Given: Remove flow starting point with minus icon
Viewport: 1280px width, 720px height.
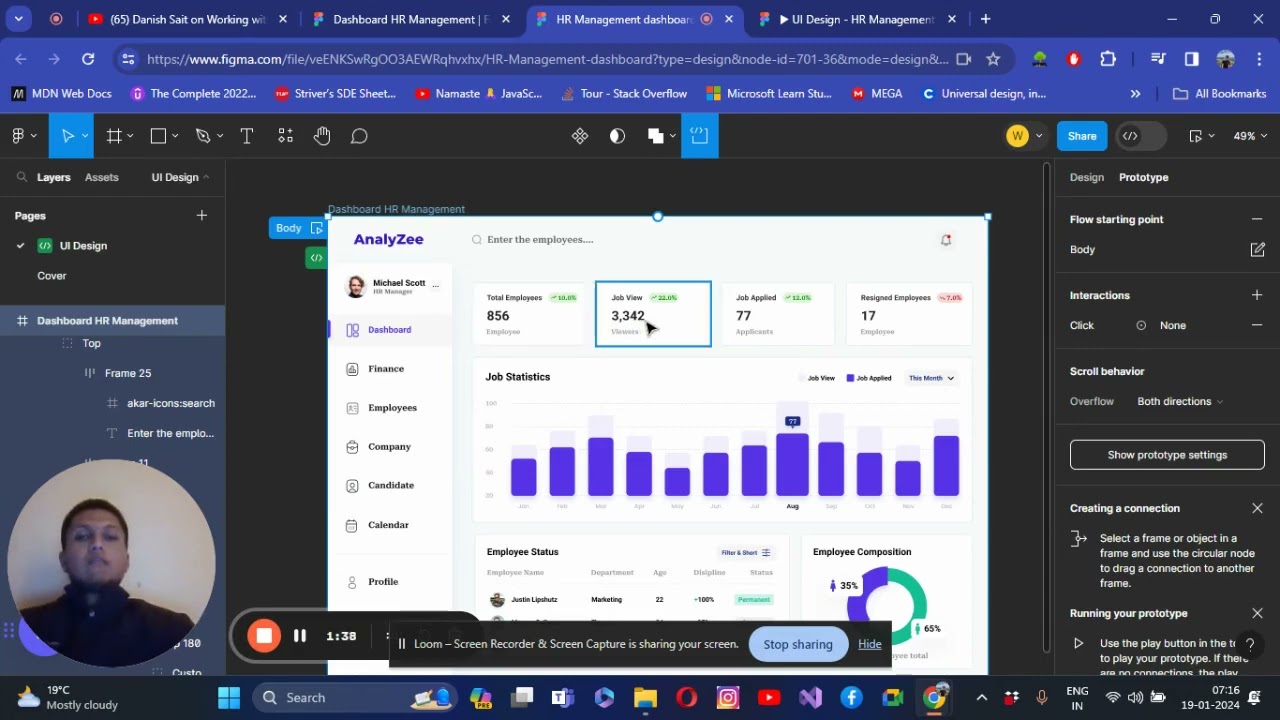Looking at the screenshot, I should coord(1257,219).
